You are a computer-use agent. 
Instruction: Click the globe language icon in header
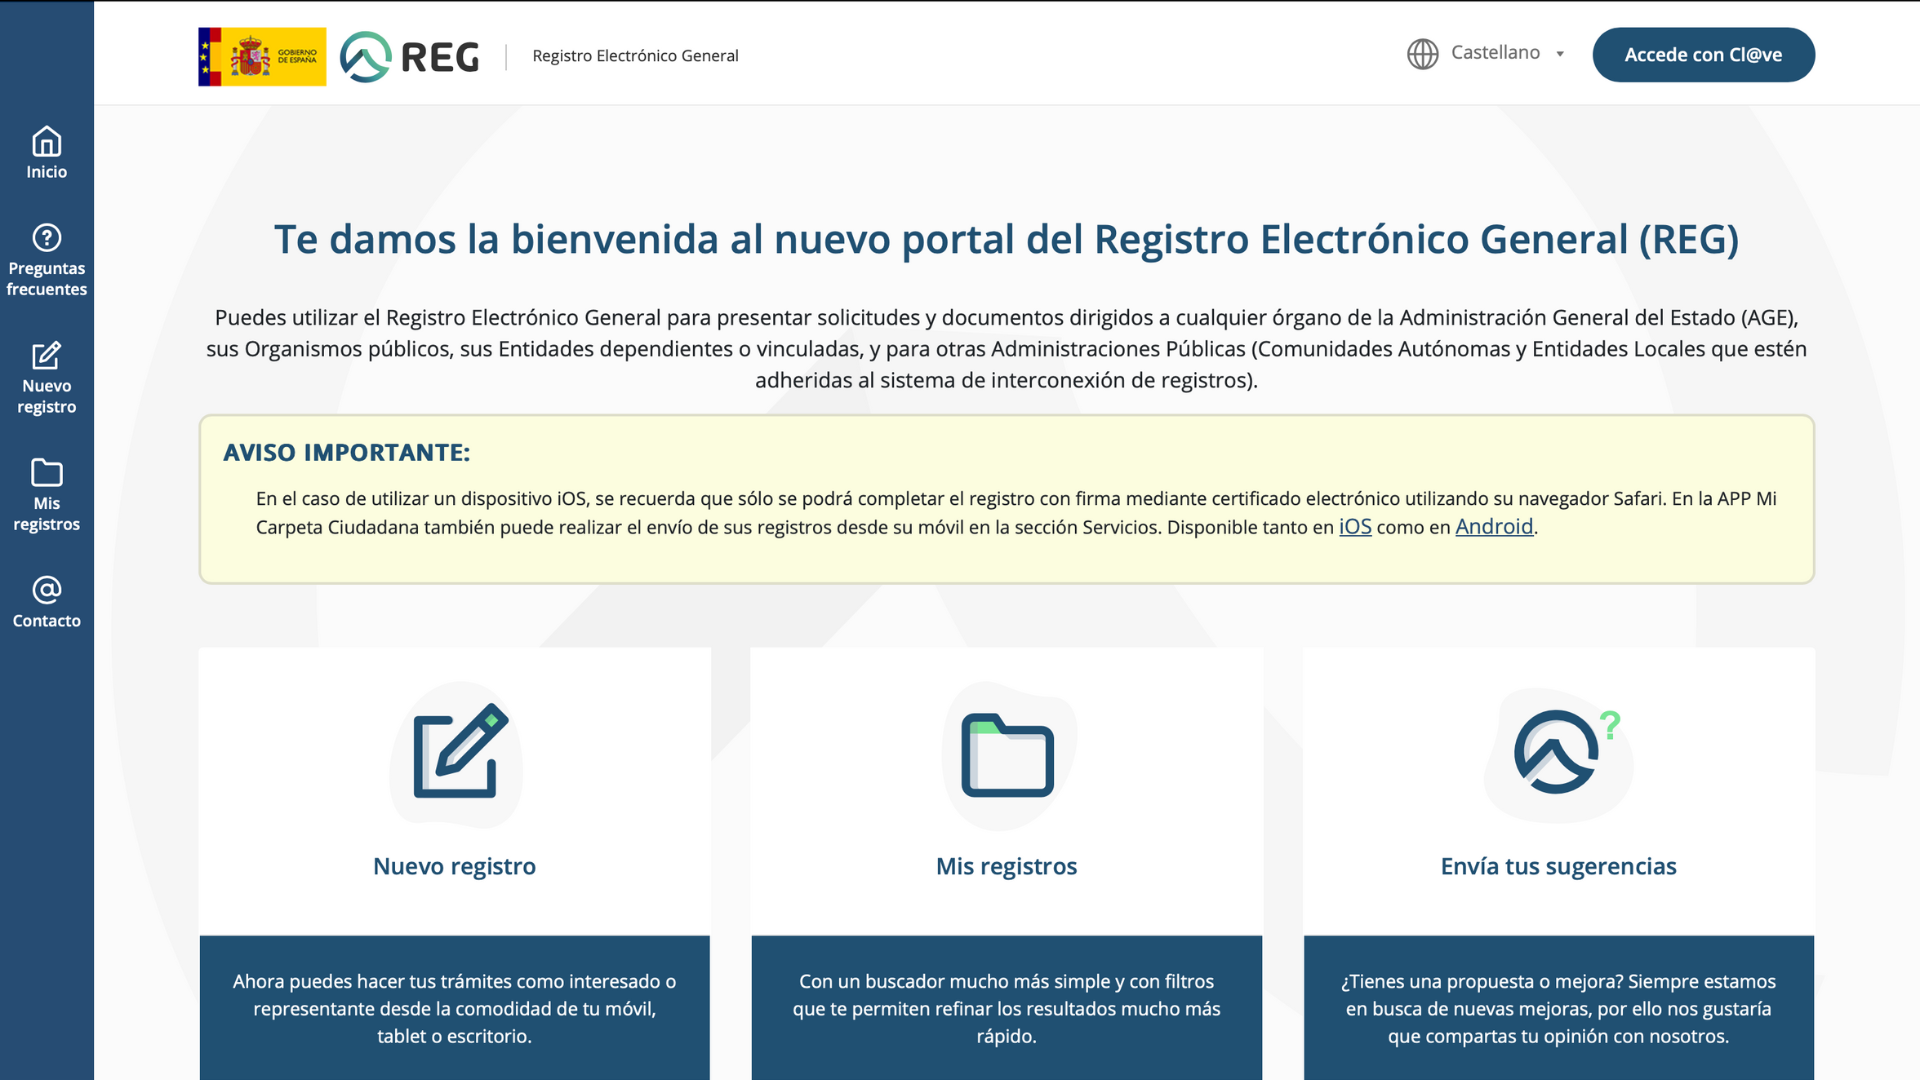coord(1422,54)
